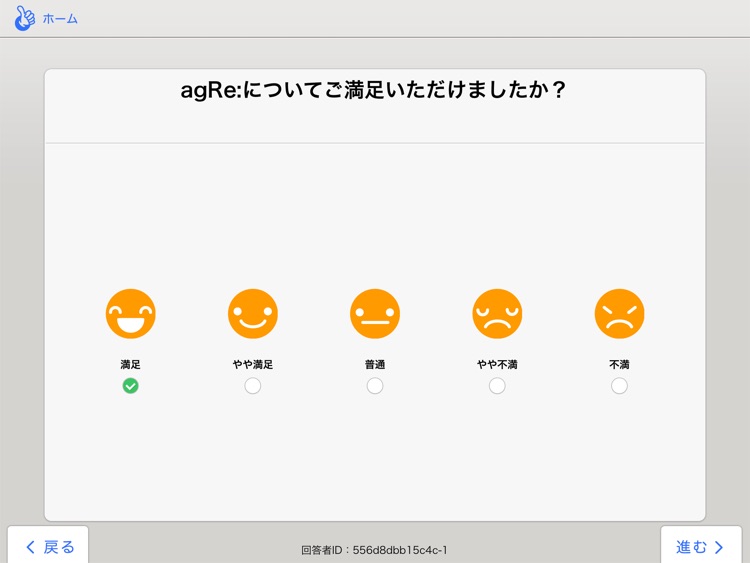750x563 pixels.
Task: Click the 回答者ID text at bottom
Action: (374, 550)
